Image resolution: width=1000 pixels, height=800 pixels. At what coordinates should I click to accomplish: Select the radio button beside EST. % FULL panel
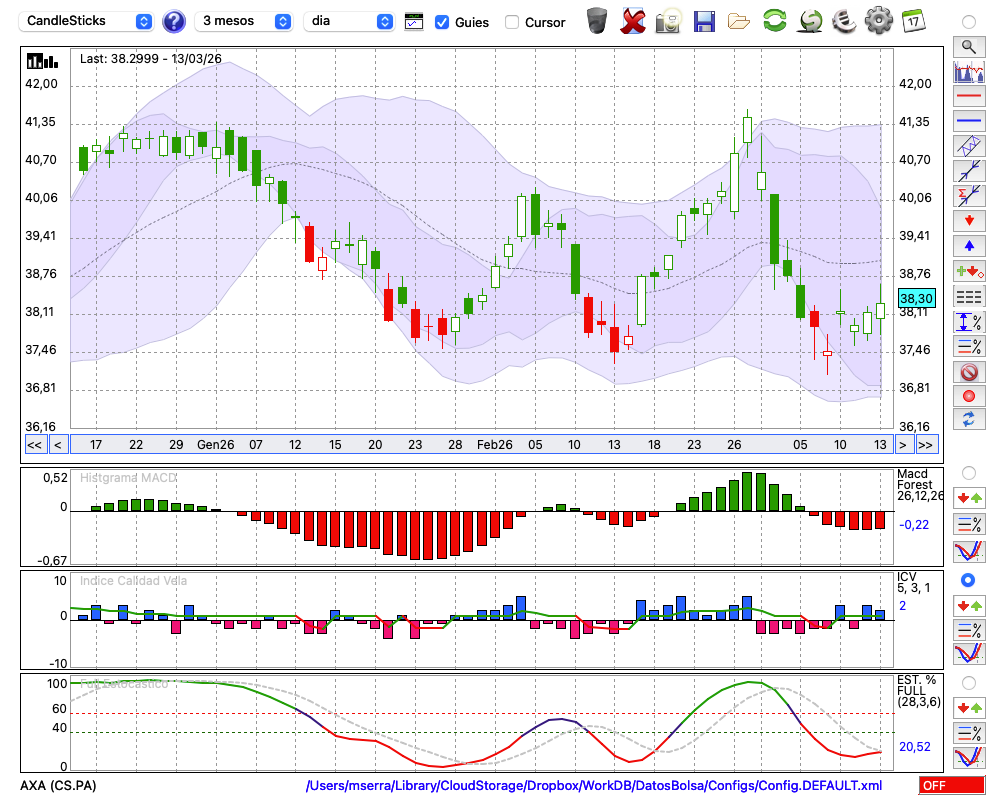(968, 682)
